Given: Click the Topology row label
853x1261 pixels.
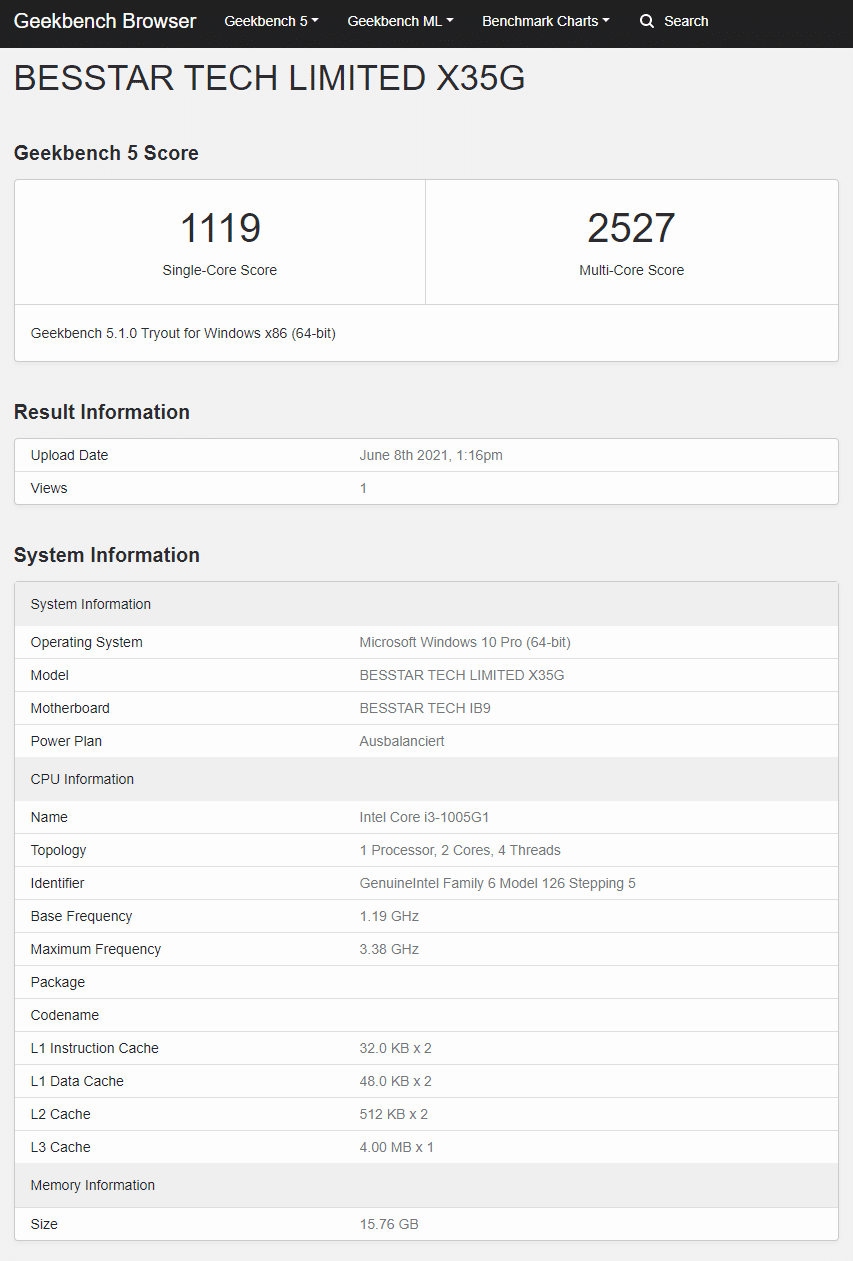Looking at the screenshot, I should point(59,850).
